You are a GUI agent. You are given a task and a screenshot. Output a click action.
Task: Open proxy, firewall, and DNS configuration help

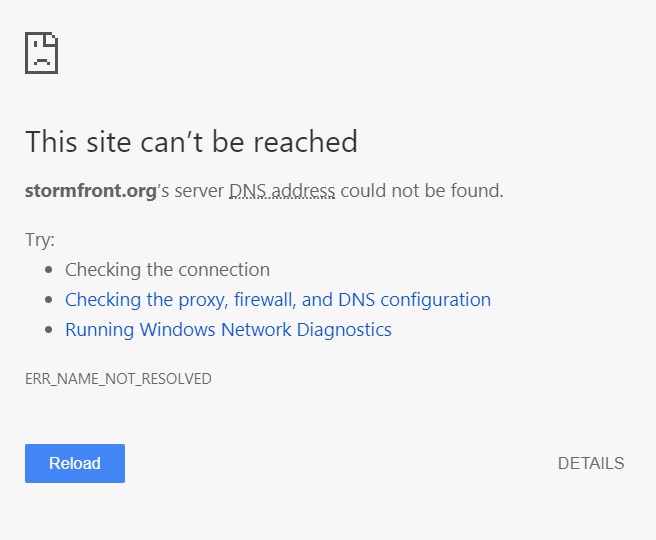278,300
